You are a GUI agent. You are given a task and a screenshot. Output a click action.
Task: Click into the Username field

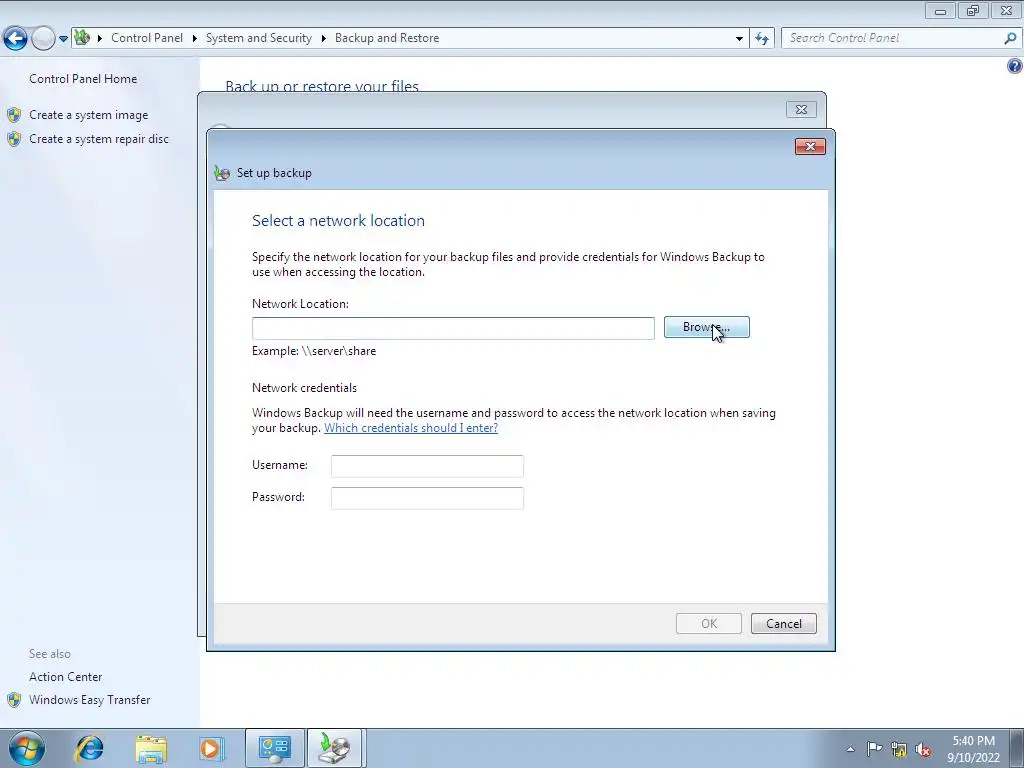(427, 466)
